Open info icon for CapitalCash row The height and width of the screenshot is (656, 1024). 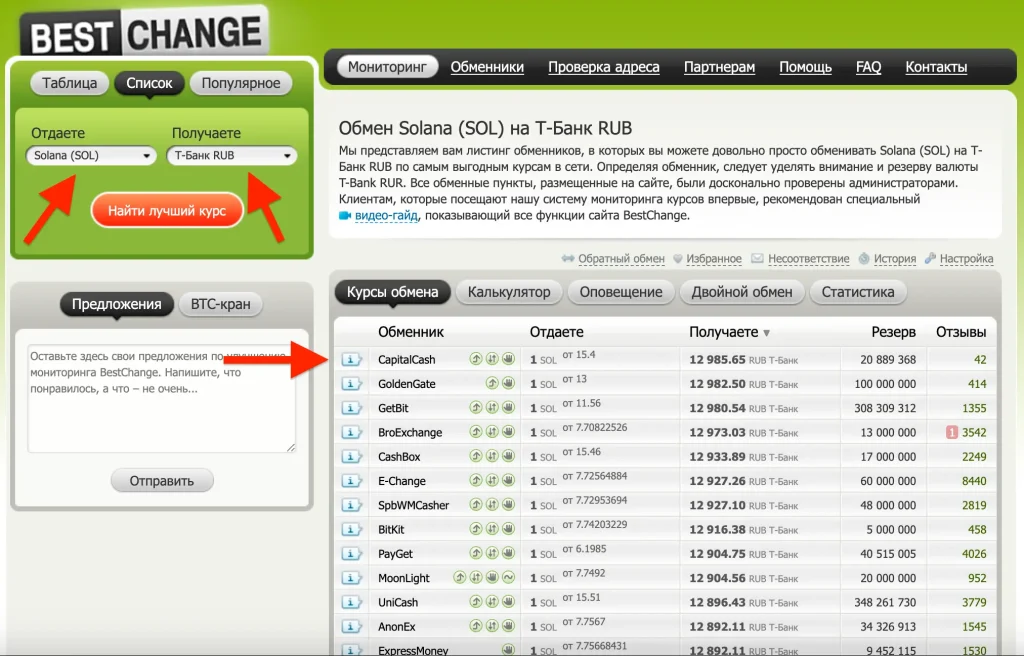tap(351, 359)
